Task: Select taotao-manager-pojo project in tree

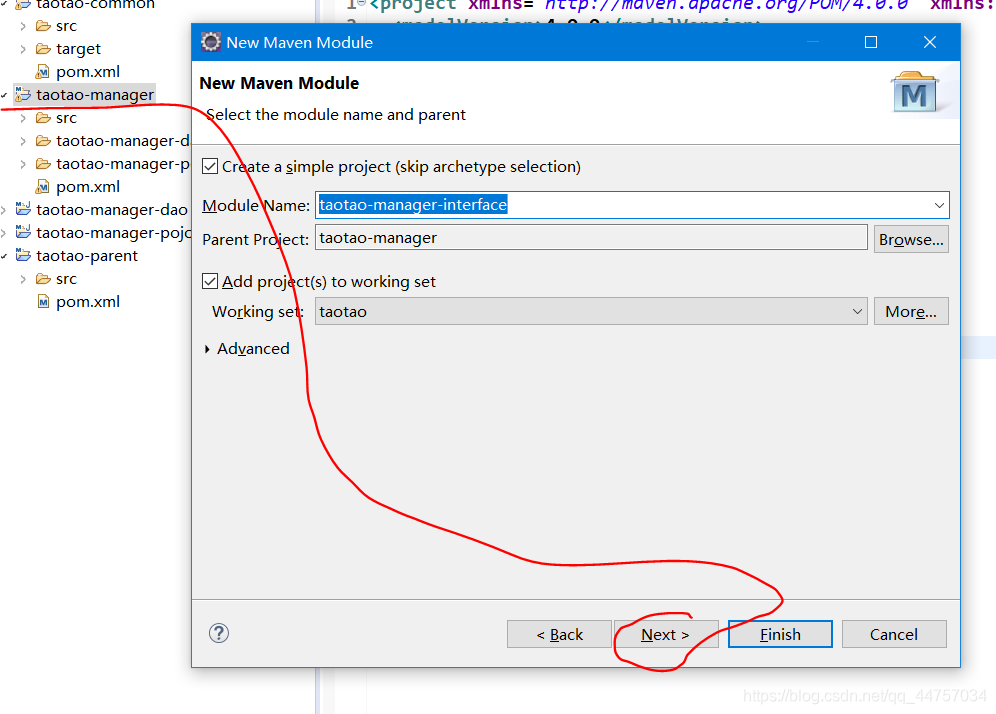Action: (x=114, y=232)
